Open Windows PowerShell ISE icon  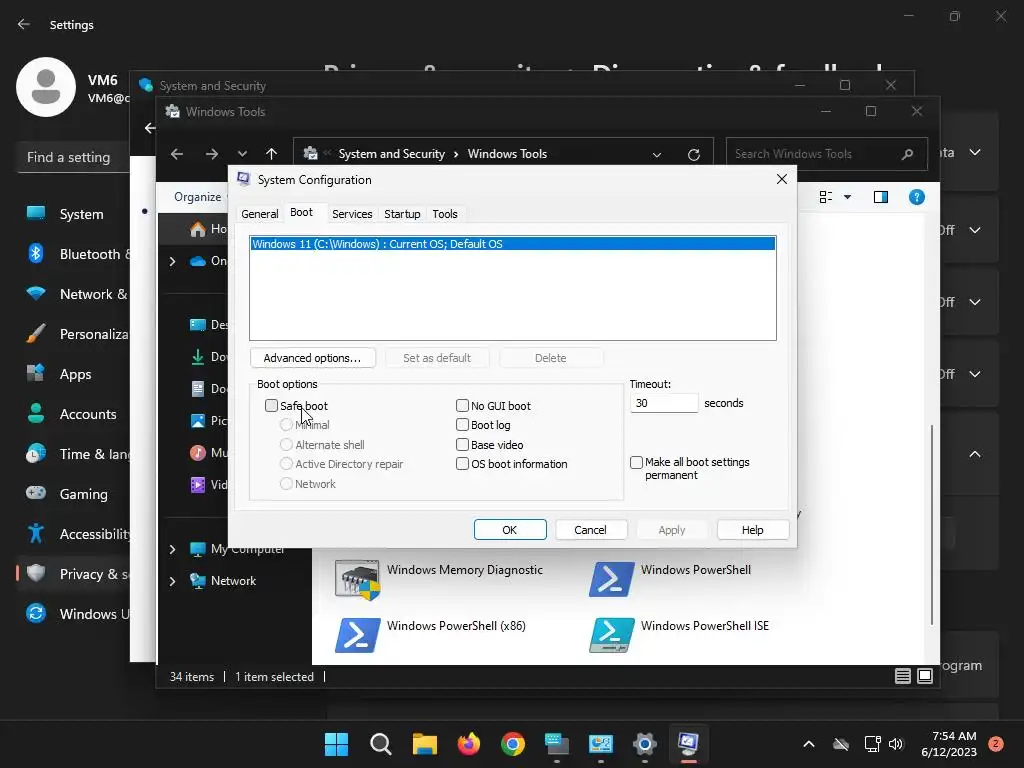pyautogui.click(x=611, y=635)
